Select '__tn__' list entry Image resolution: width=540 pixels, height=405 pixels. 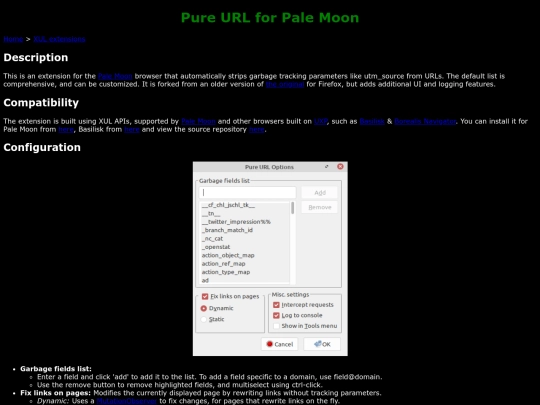(245, 214)
